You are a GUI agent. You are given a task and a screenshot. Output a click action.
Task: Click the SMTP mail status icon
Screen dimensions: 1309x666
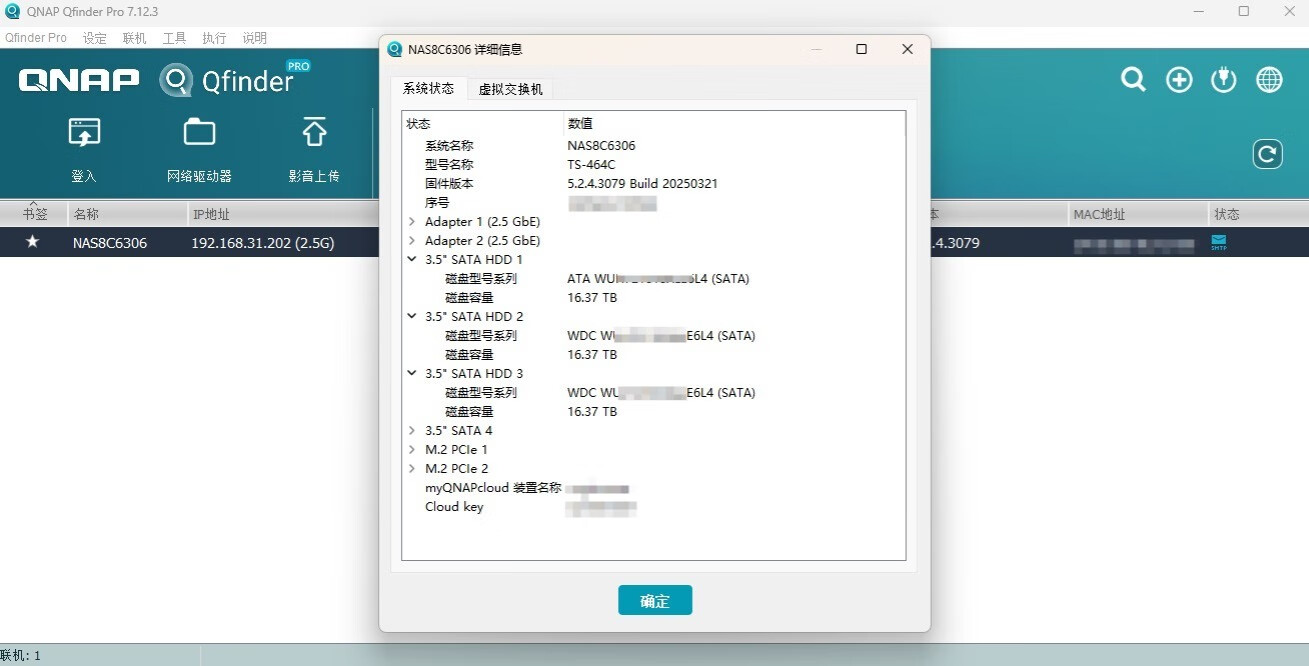tap(1218, 242)
